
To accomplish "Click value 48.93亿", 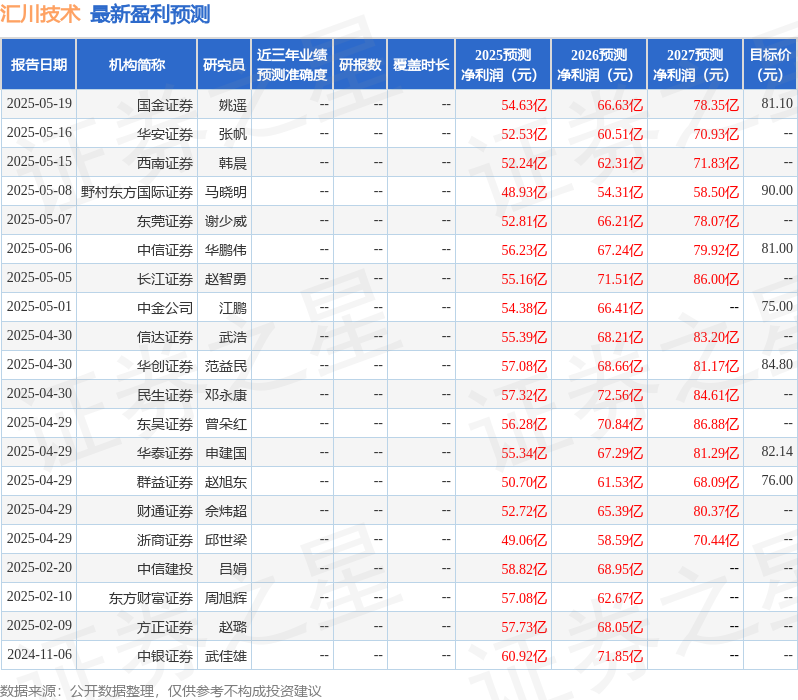I will click(524, 192).
